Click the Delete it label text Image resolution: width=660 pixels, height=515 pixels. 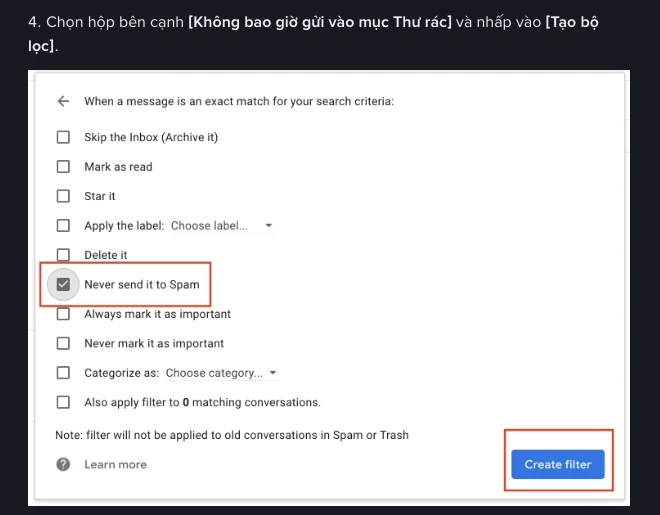pyautogui.click(x=106, y=255)
